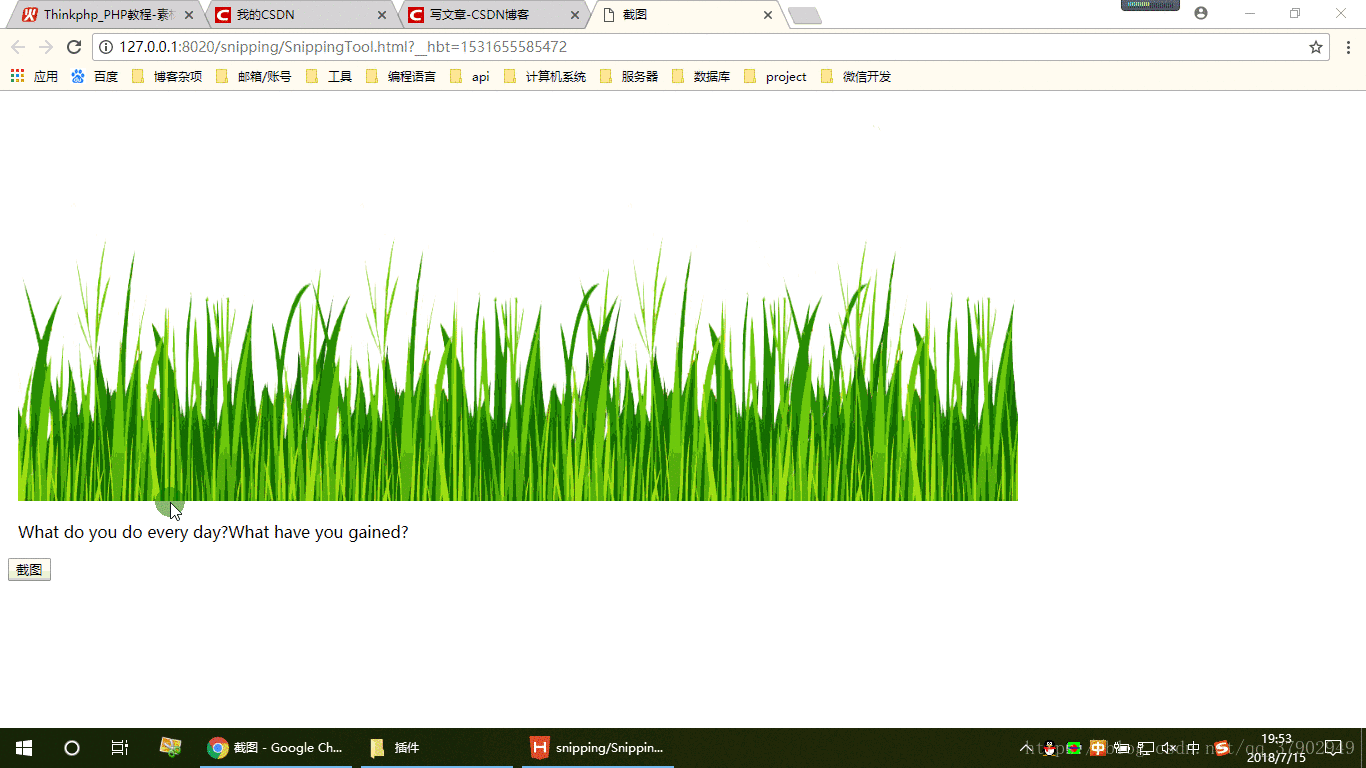Open the pinned paint-like app on taskbar

[x=171, y=748]
